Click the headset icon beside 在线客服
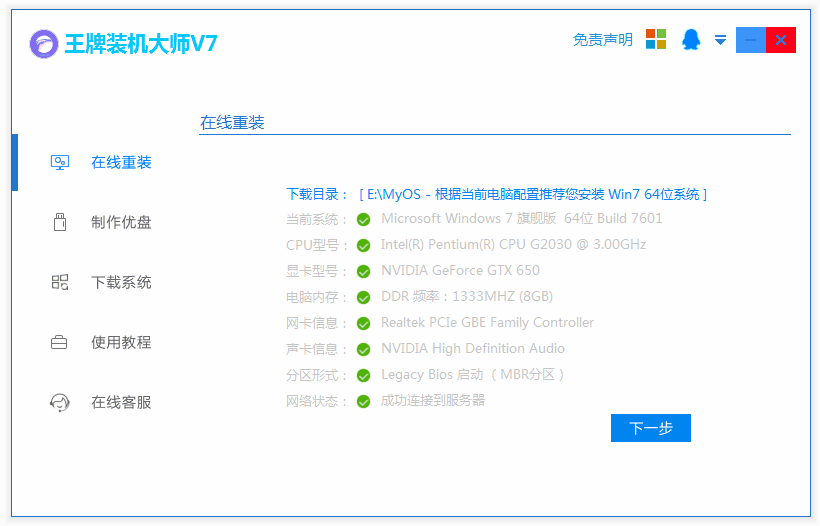Image resolution: width=820 pixels, height=526 pixels. click(x=60, y=403)
